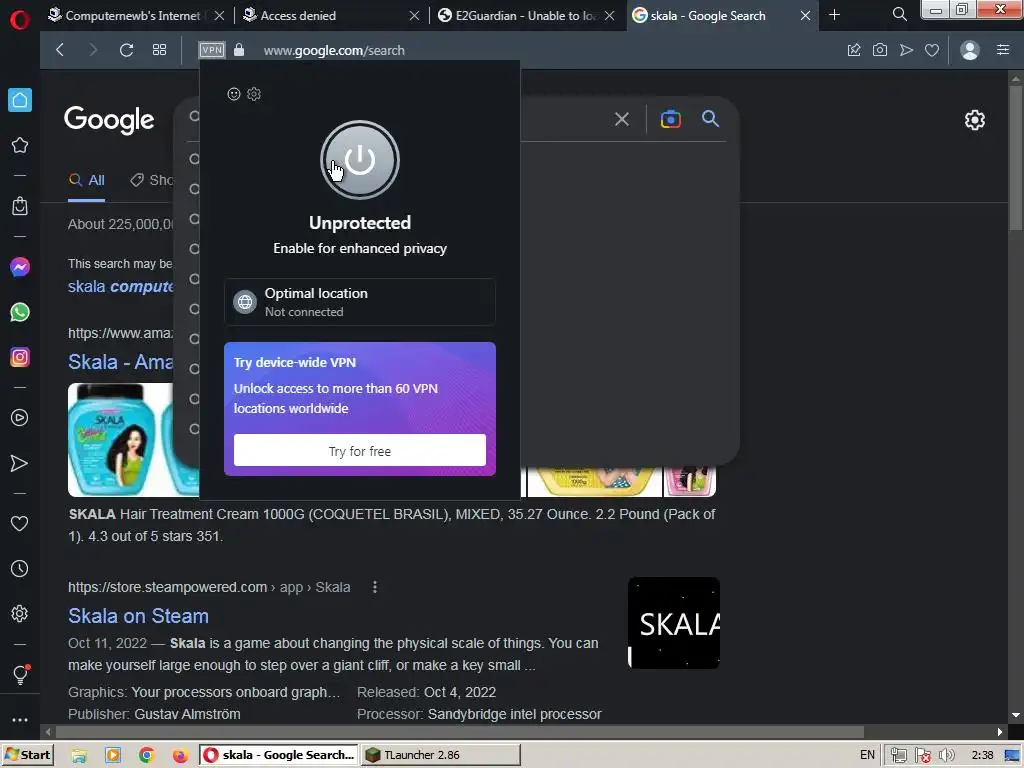Open History clock in sidebar
1024x768 pixels.
tap(20, 569)
